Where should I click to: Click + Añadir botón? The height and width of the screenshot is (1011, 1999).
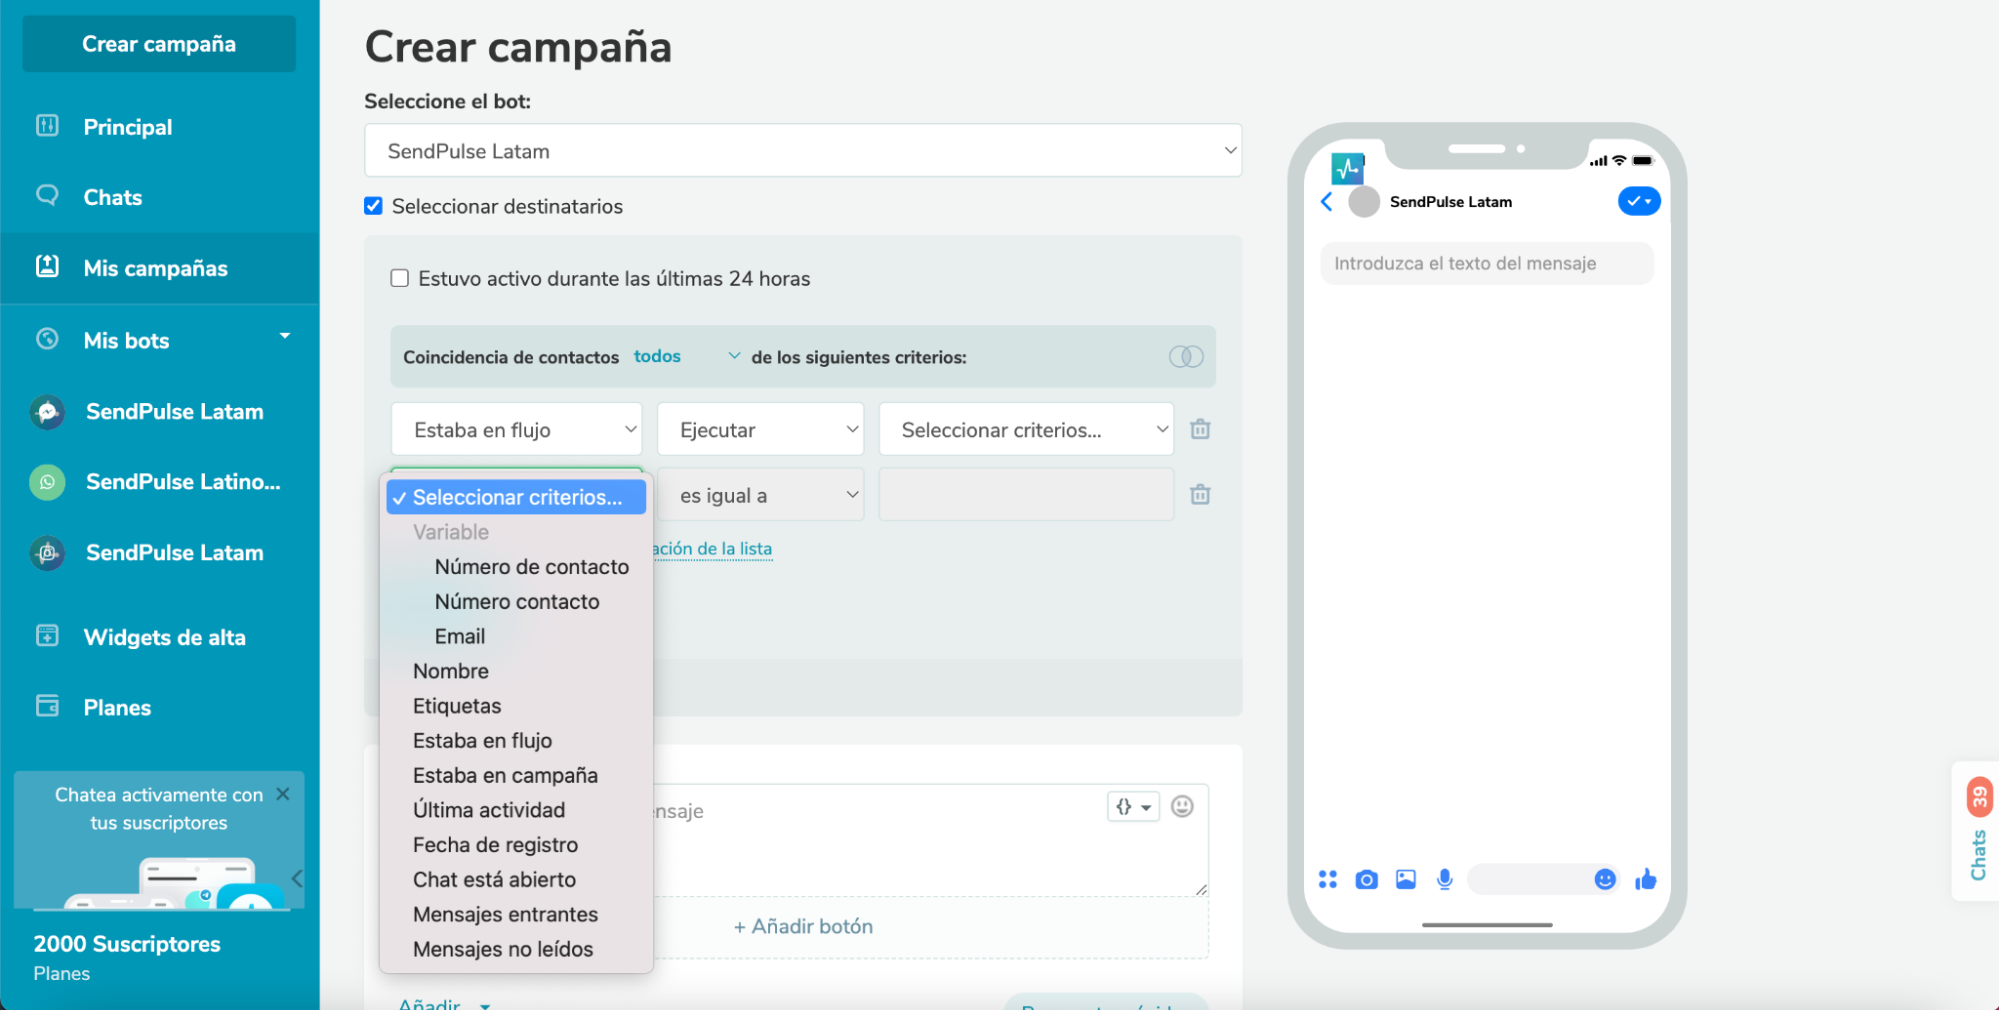coord(803,927)
